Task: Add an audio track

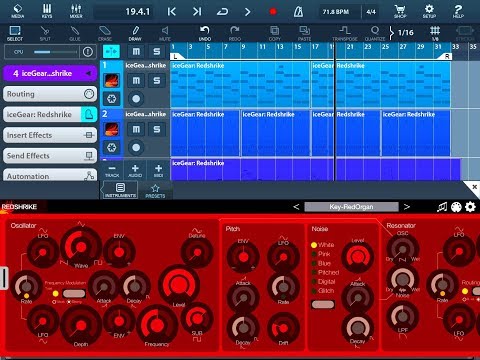Action: pyautogui.click(x=135, y=170)
